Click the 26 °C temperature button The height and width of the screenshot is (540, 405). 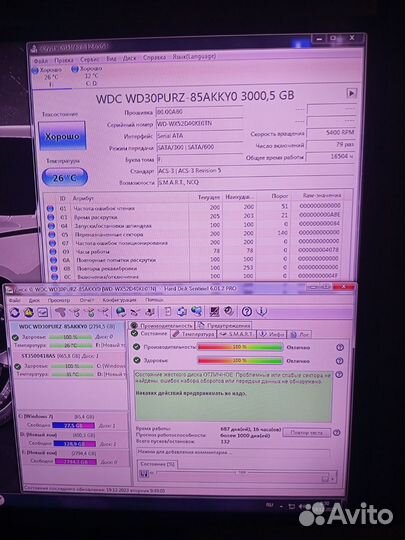coord(65,178)
